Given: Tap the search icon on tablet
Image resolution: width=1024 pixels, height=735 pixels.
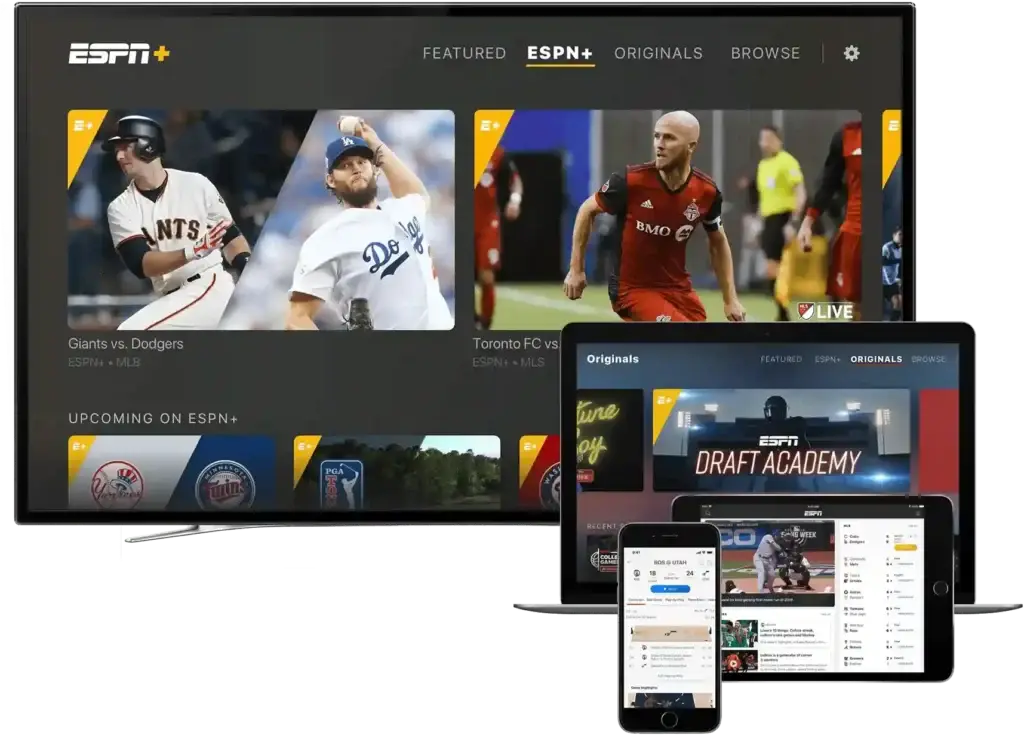Looking at the screenshot, I should 707,514.
